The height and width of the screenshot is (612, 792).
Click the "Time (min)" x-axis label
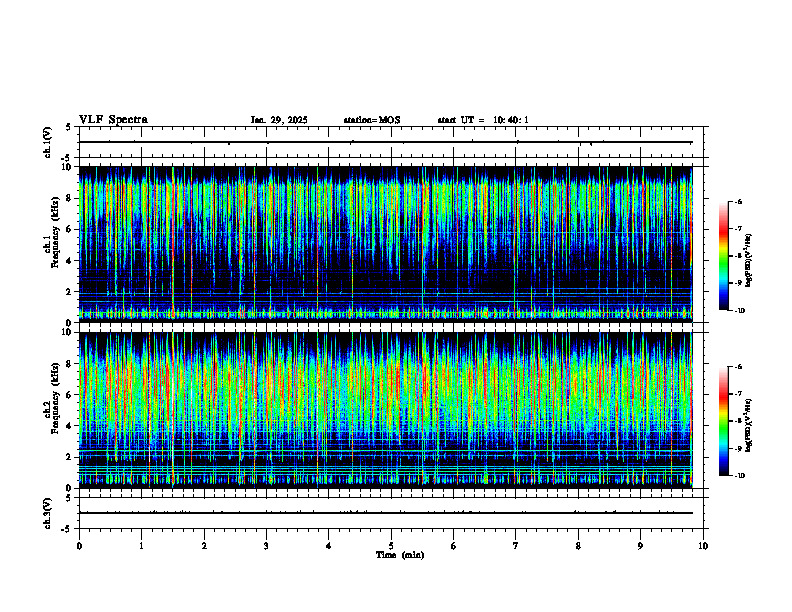(400, 555)
